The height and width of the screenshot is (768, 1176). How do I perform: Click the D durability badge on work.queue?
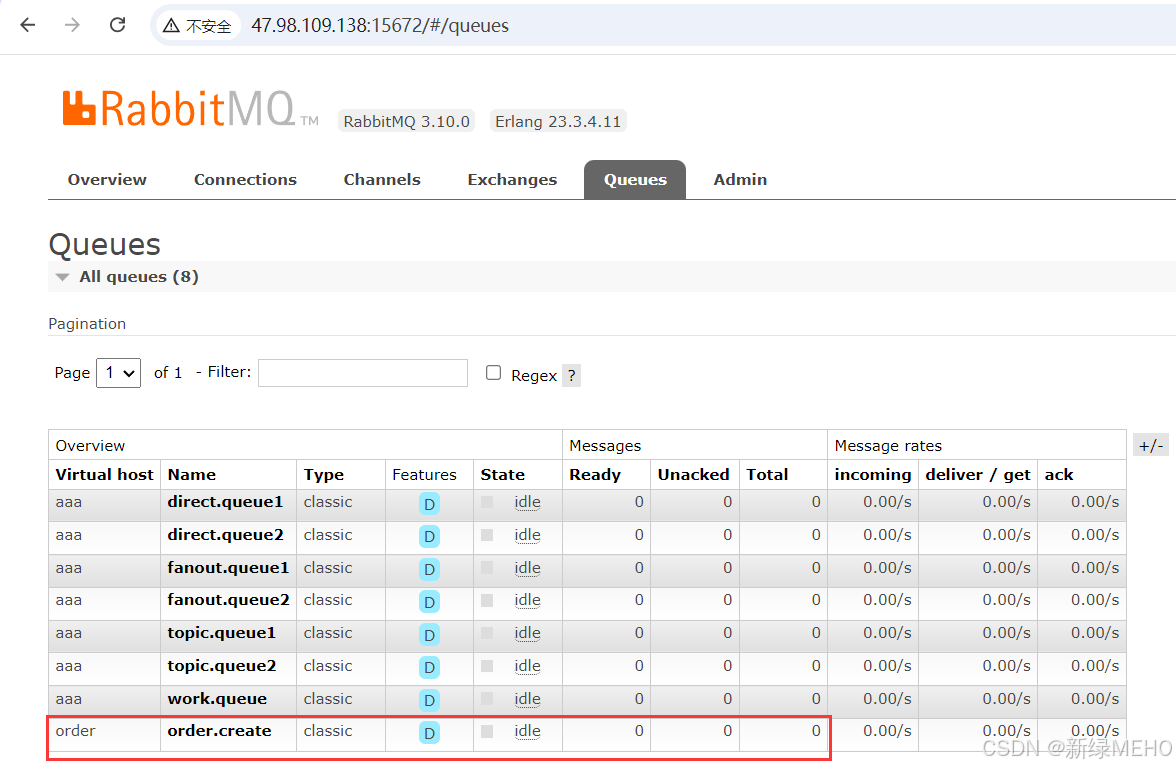[428, 700]
